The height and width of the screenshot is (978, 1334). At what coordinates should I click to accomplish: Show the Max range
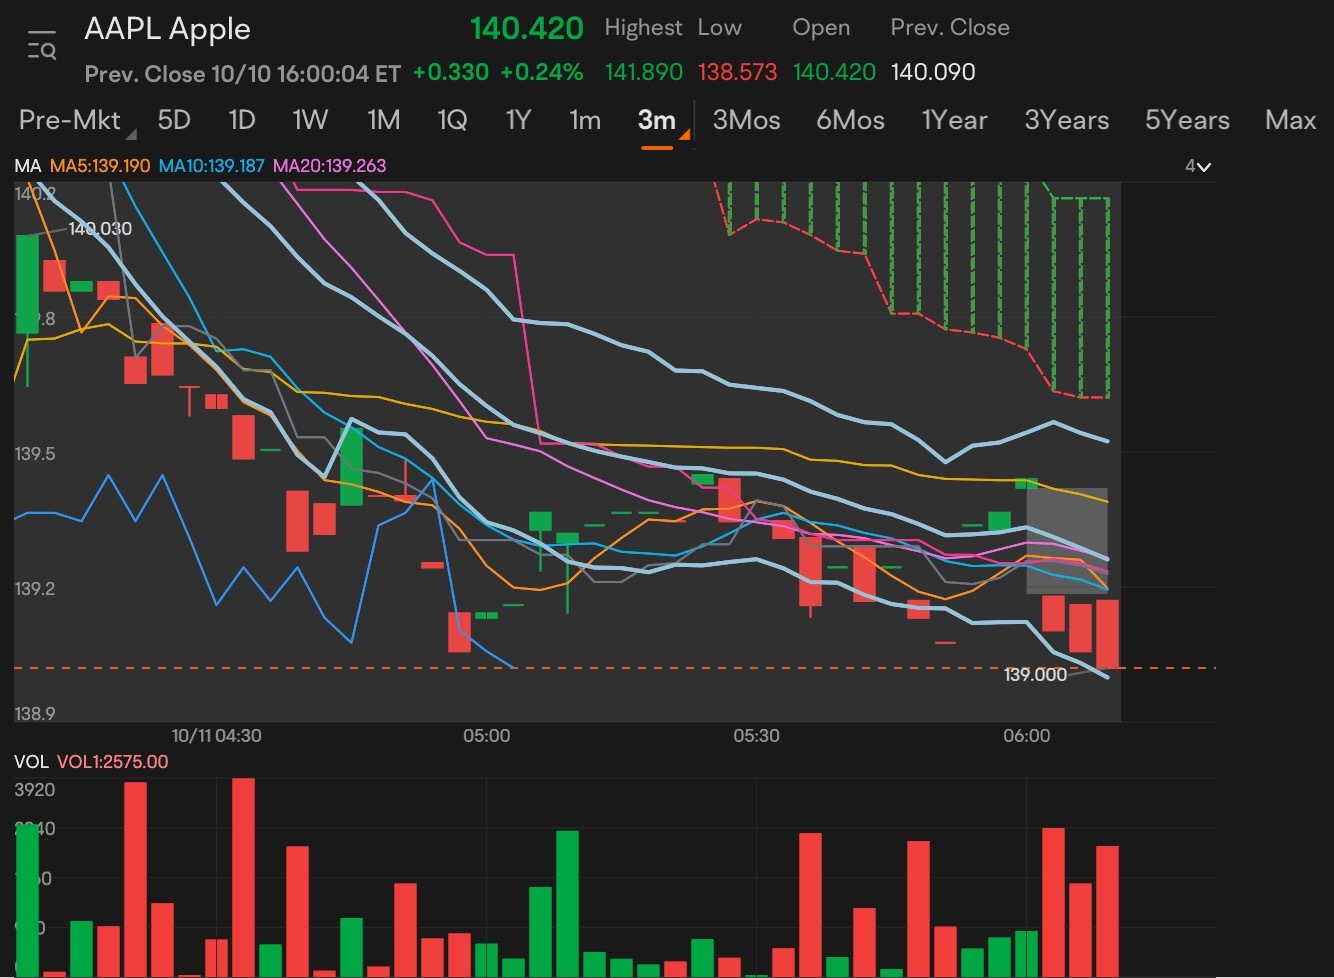click(x=1290, y=120)
